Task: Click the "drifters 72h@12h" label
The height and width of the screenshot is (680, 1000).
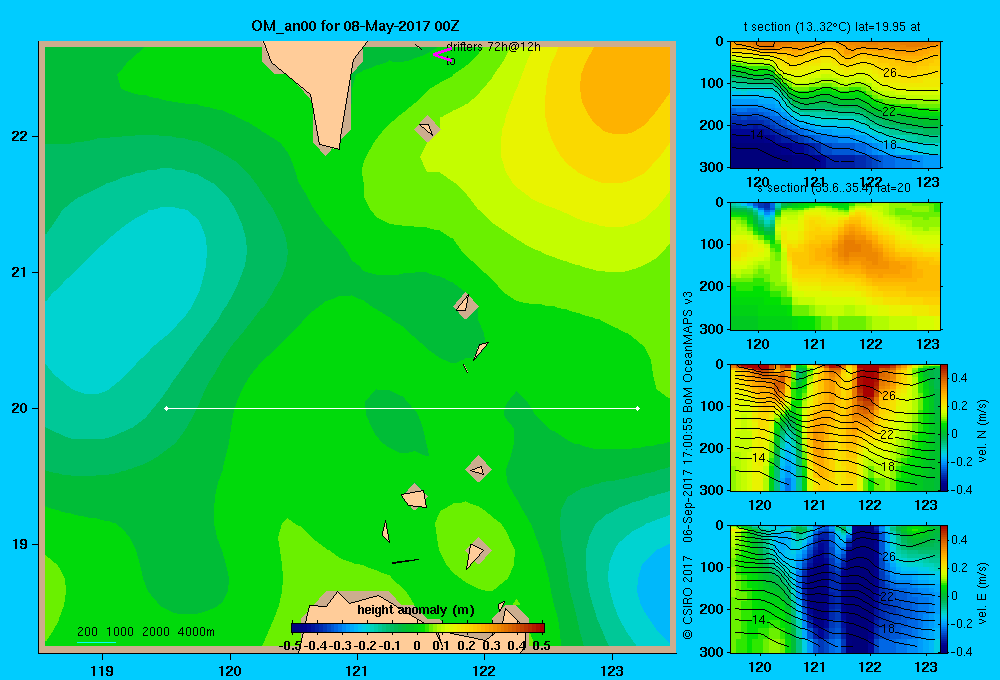Action: [493, 47]
